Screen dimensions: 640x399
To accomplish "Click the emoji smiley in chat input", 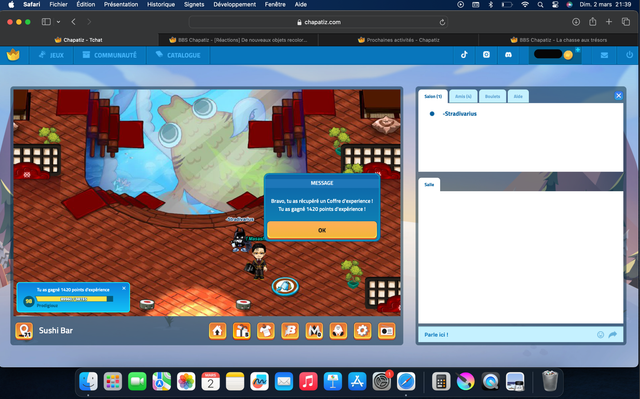I will (x=600, y=335).
